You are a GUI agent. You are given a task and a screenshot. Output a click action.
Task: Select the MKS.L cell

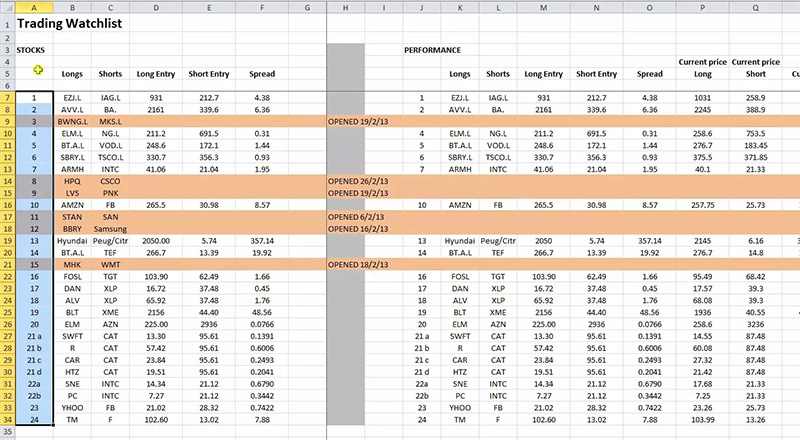(x=110, y=121)
